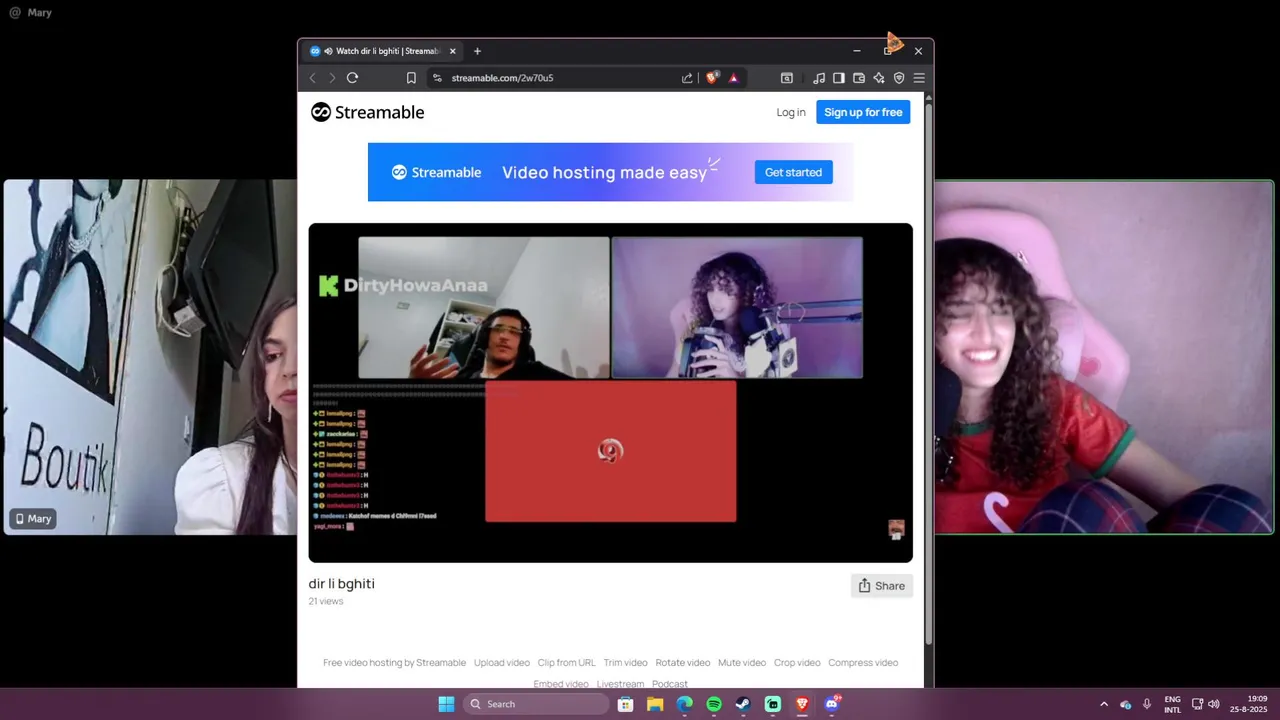Open the Brave VPN shield icon
The image size is (1280, 720).
pyautogui.click(x=899, y=78)
